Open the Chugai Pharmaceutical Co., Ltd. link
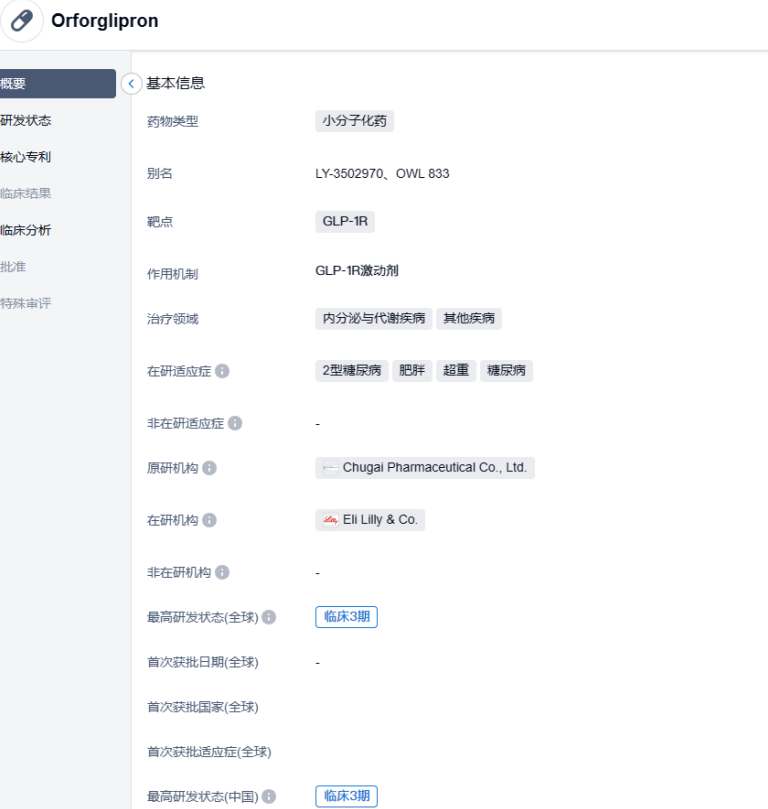 [434, 468]
